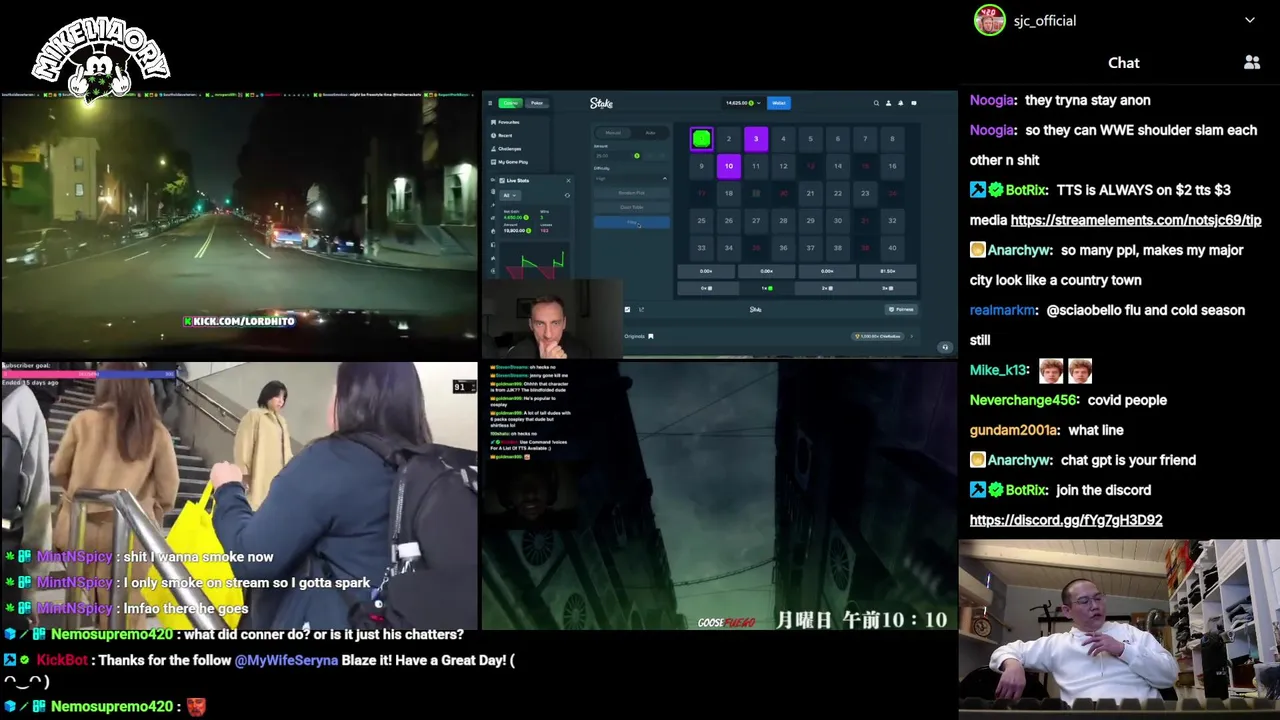Click the 1x hits indicator
The image size is (1280, 720).
[767, 288]
